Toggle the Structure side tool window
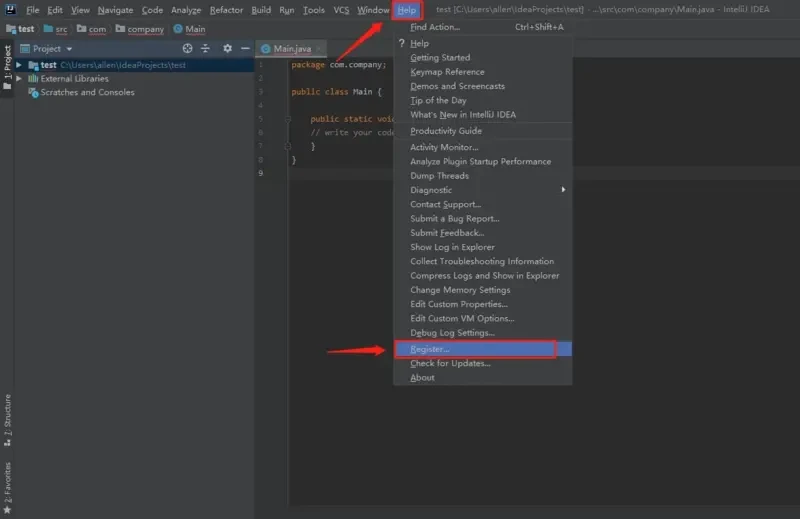The height and width of the screenshot is (519, 800). (x=7, y=418)
